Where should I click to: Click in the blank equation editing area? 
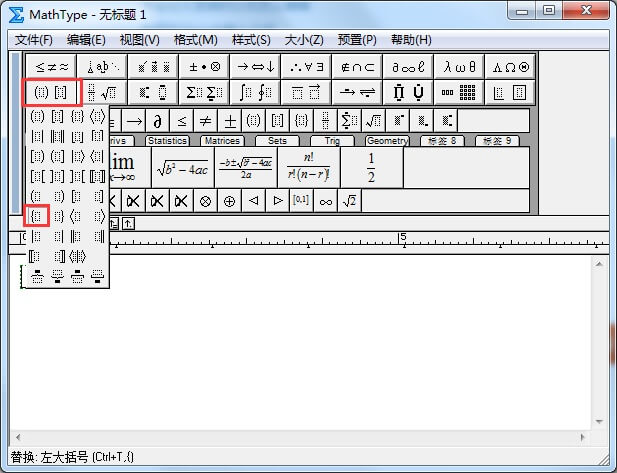pos(350,350)
